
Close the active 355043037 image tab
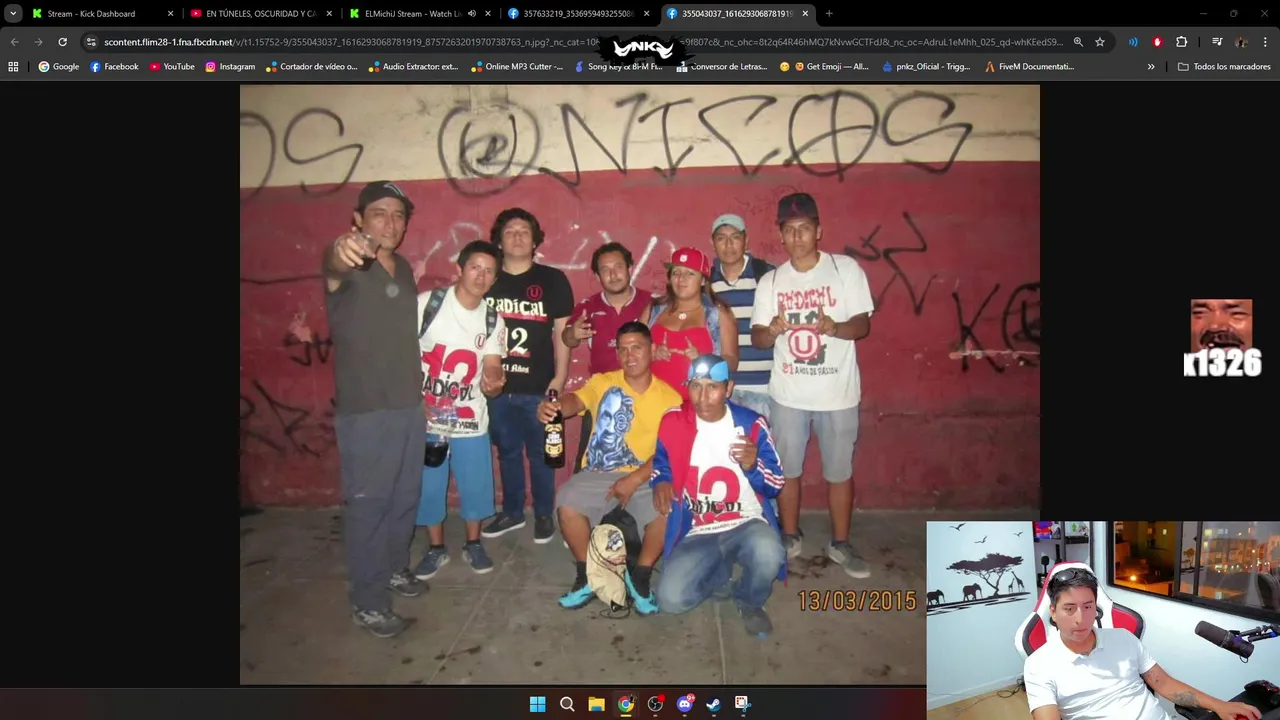point(805,14)
